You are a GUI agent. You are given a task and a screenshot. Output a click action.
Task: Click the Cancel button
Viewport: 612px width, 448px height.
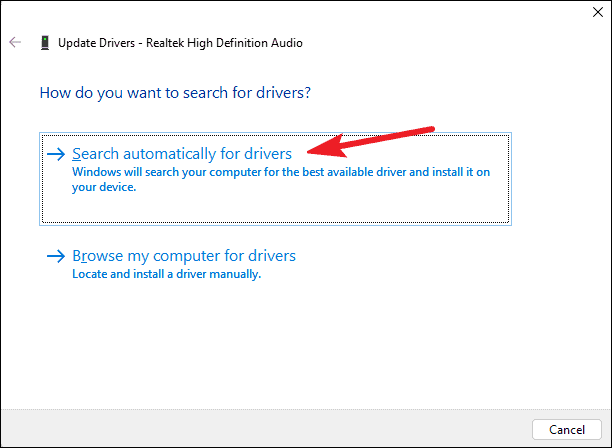(x=567, y=430)
